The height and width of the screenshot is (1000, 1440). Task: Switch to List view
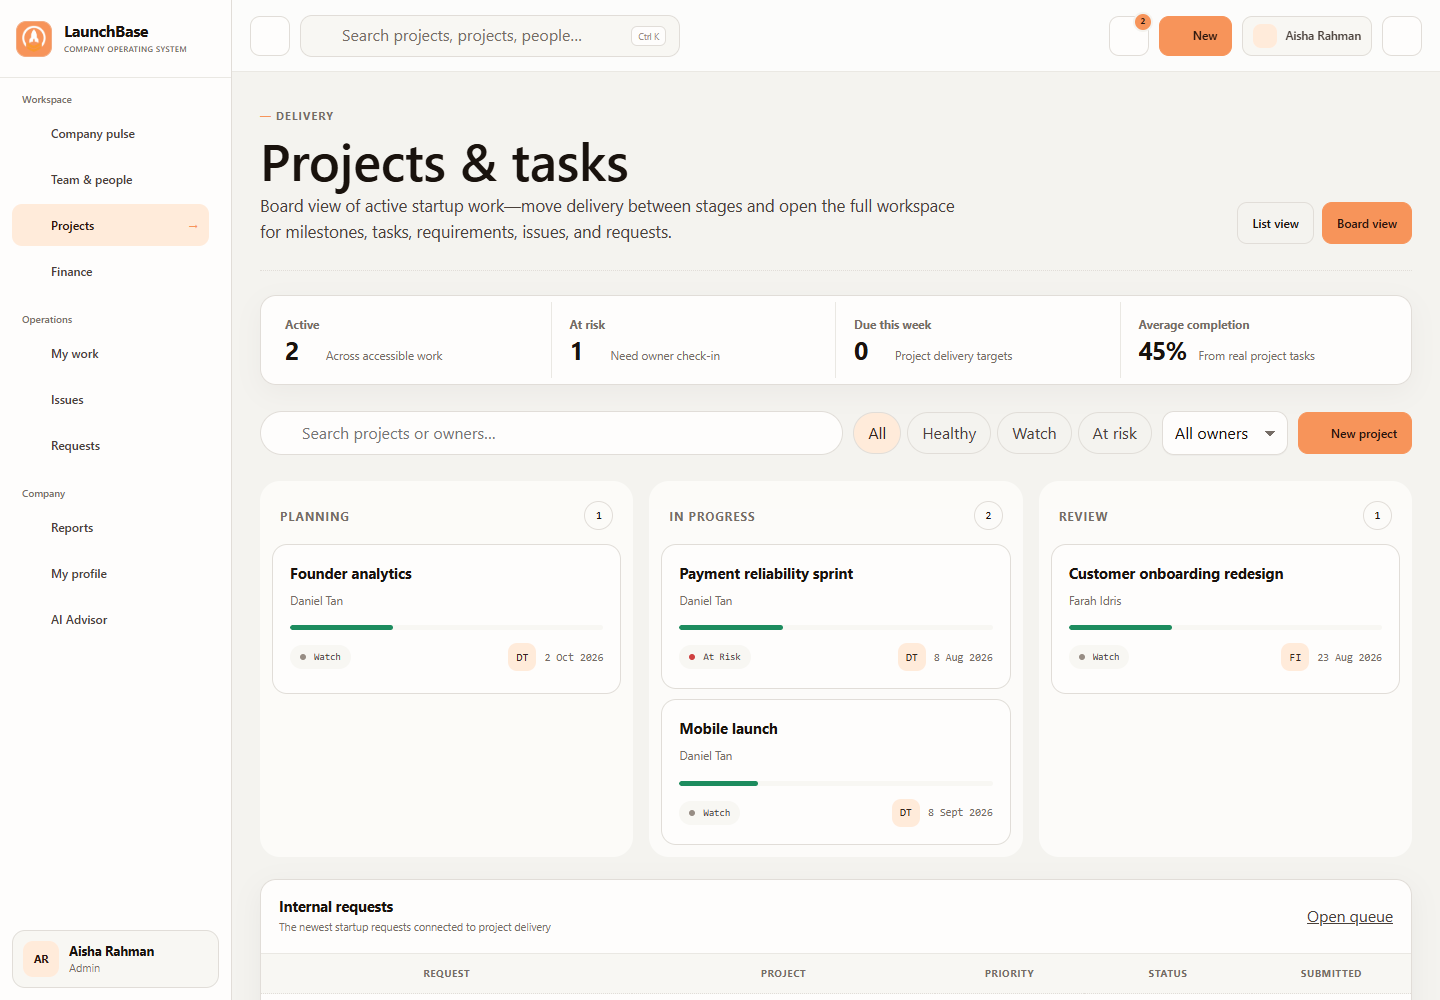point(1275,223)
